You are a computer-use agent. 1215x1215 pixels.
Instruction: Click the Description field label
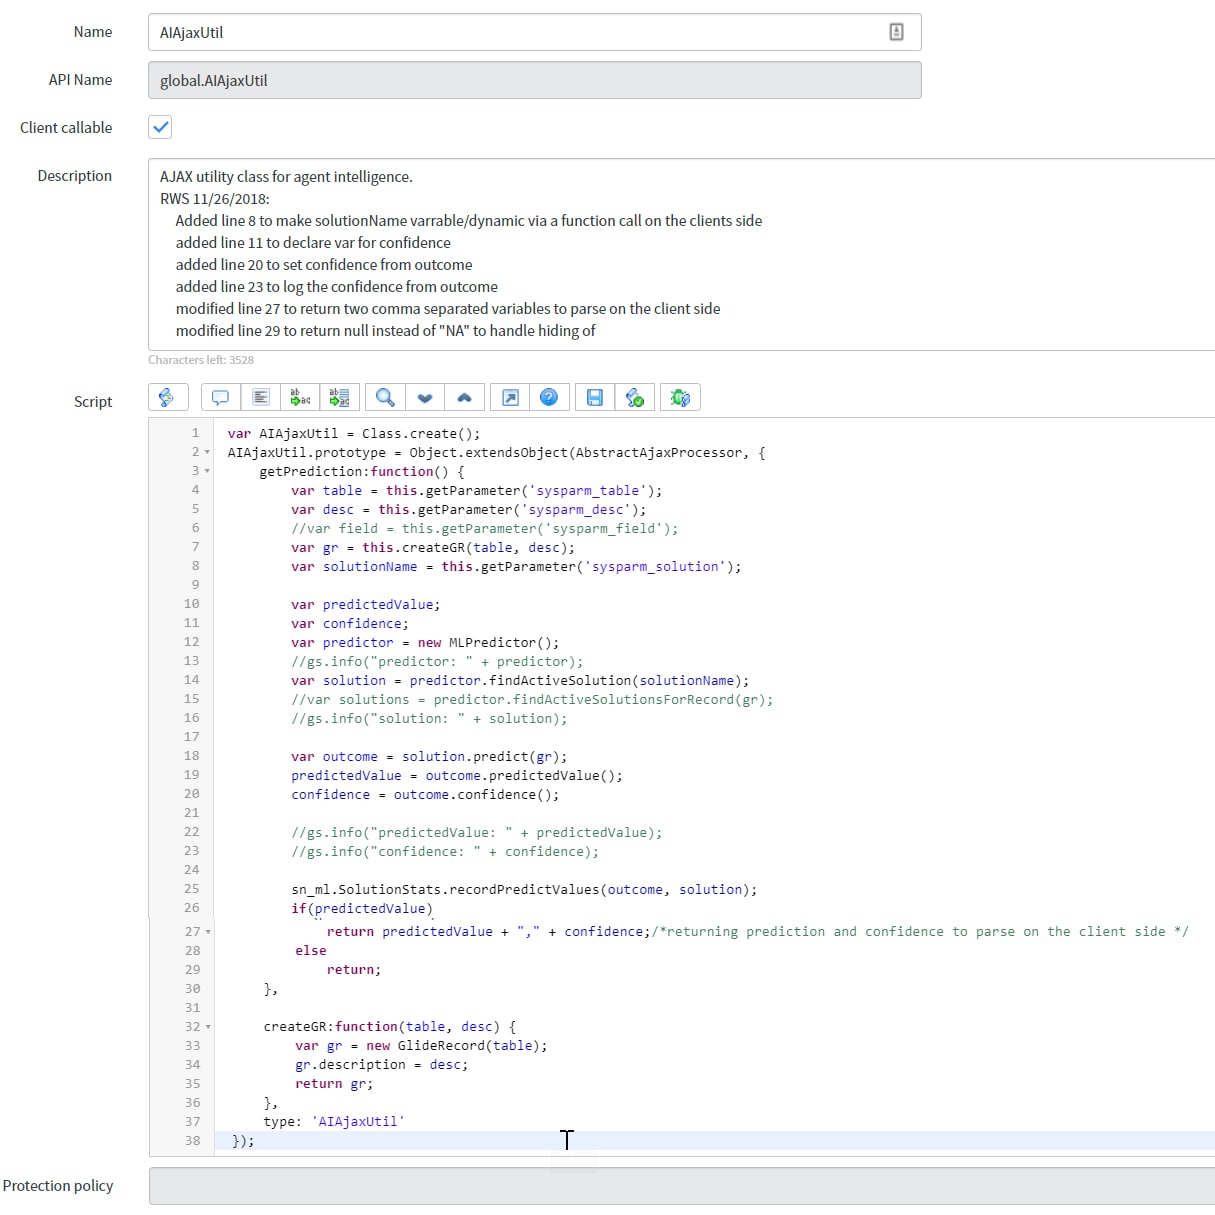75,175
